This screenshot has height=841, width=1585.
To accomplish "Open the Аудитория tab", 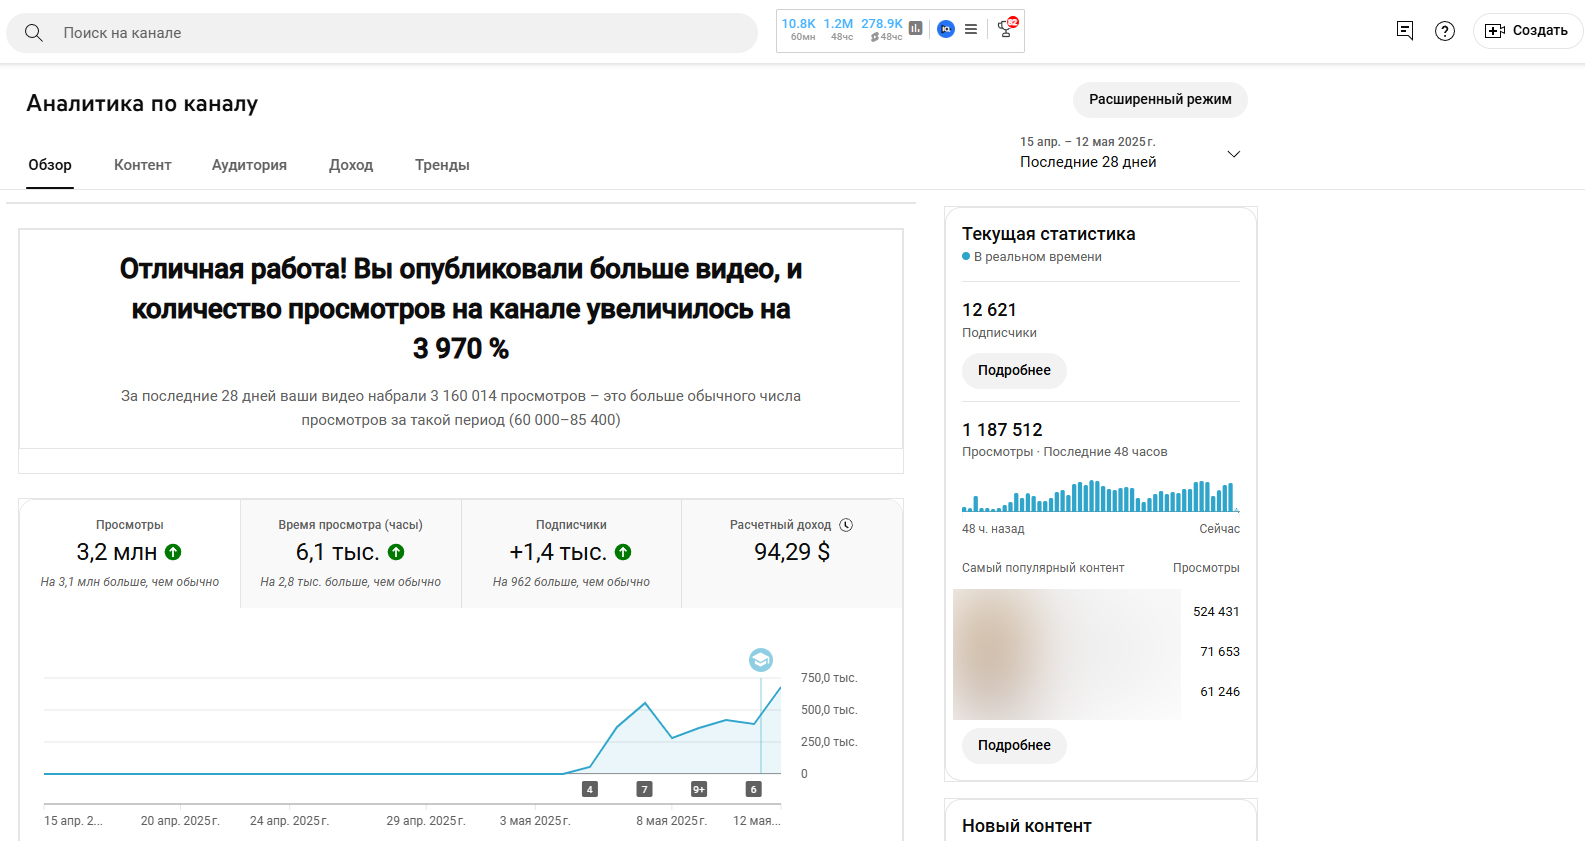I will tap(249, 165).
